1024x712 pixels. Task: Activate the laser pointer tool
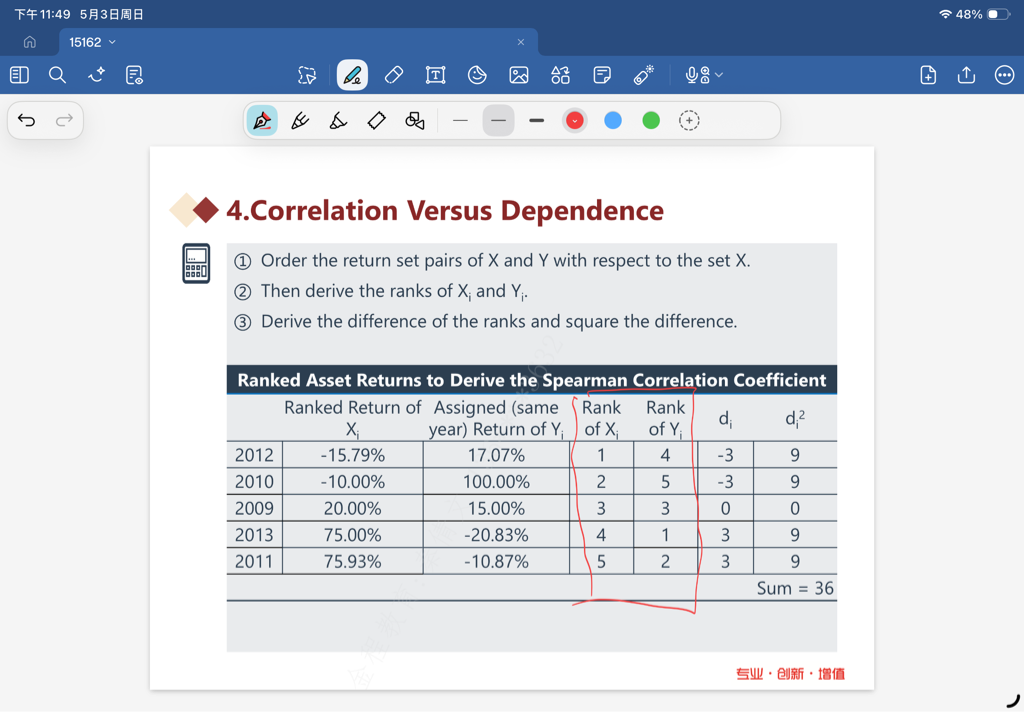tap(643, 75)
